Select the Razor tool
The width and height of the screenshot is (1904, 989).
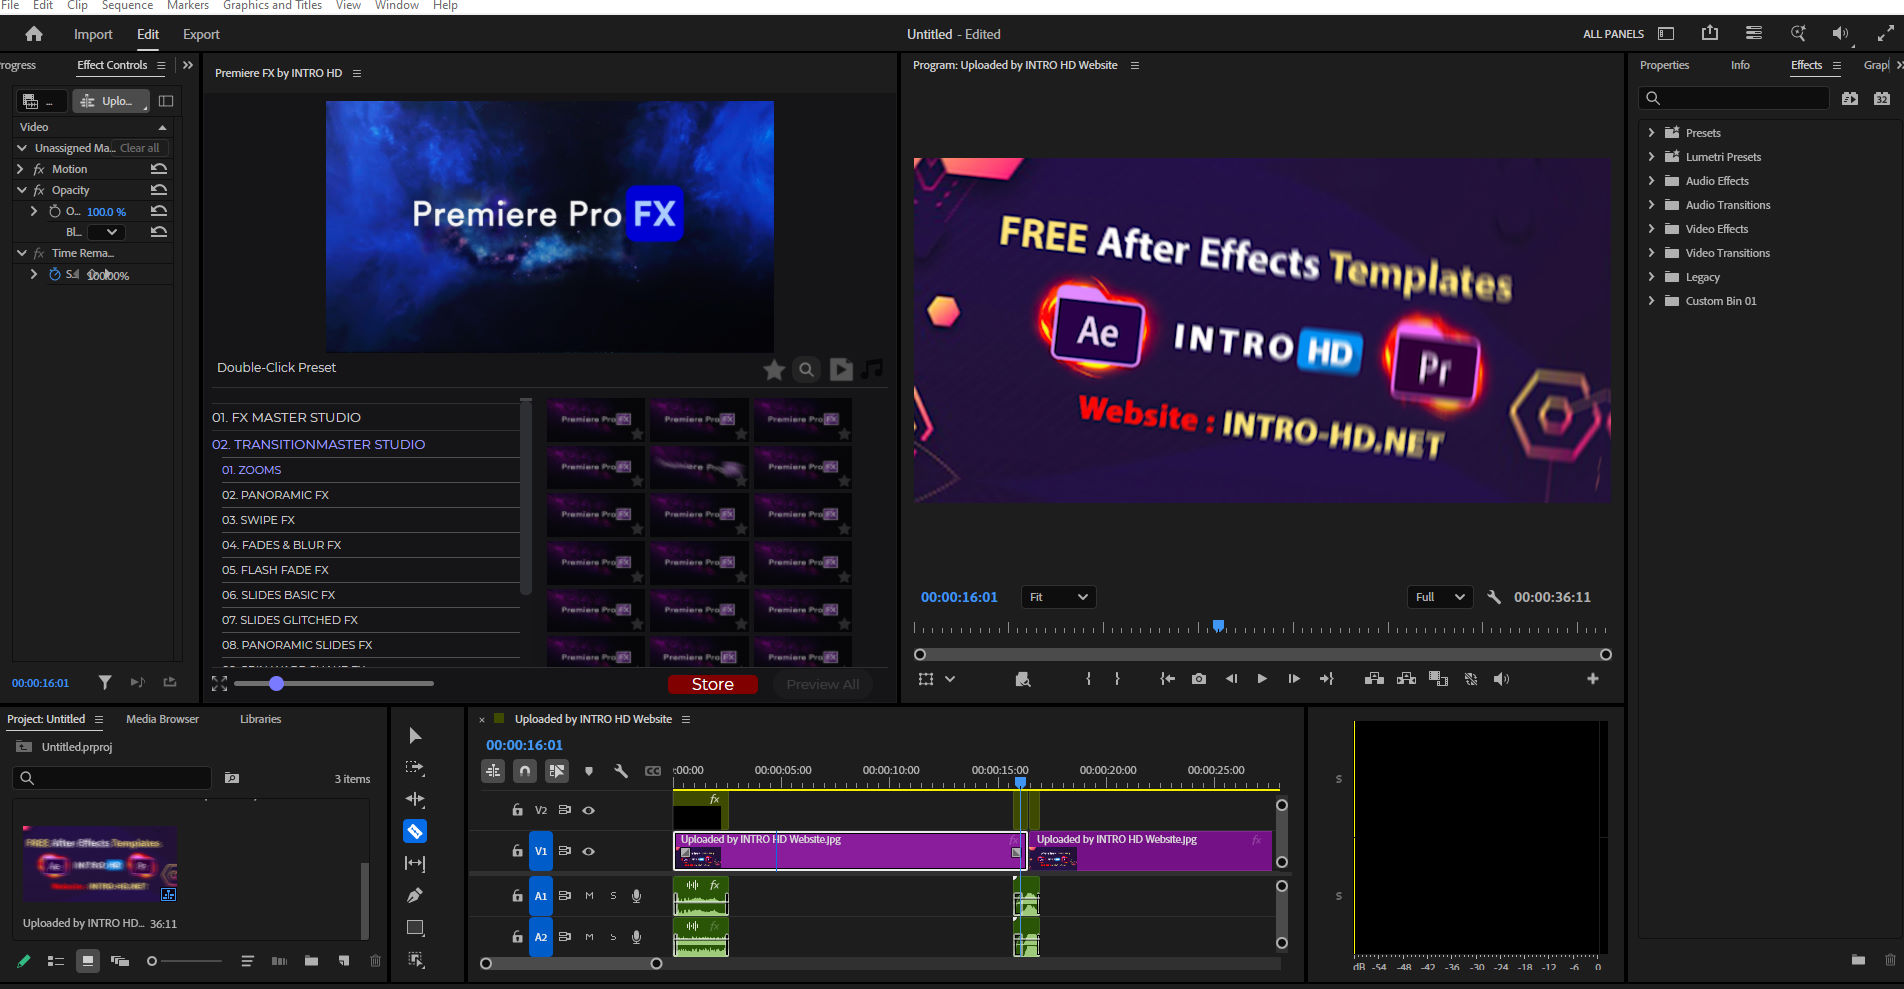[x=415, y=831]
